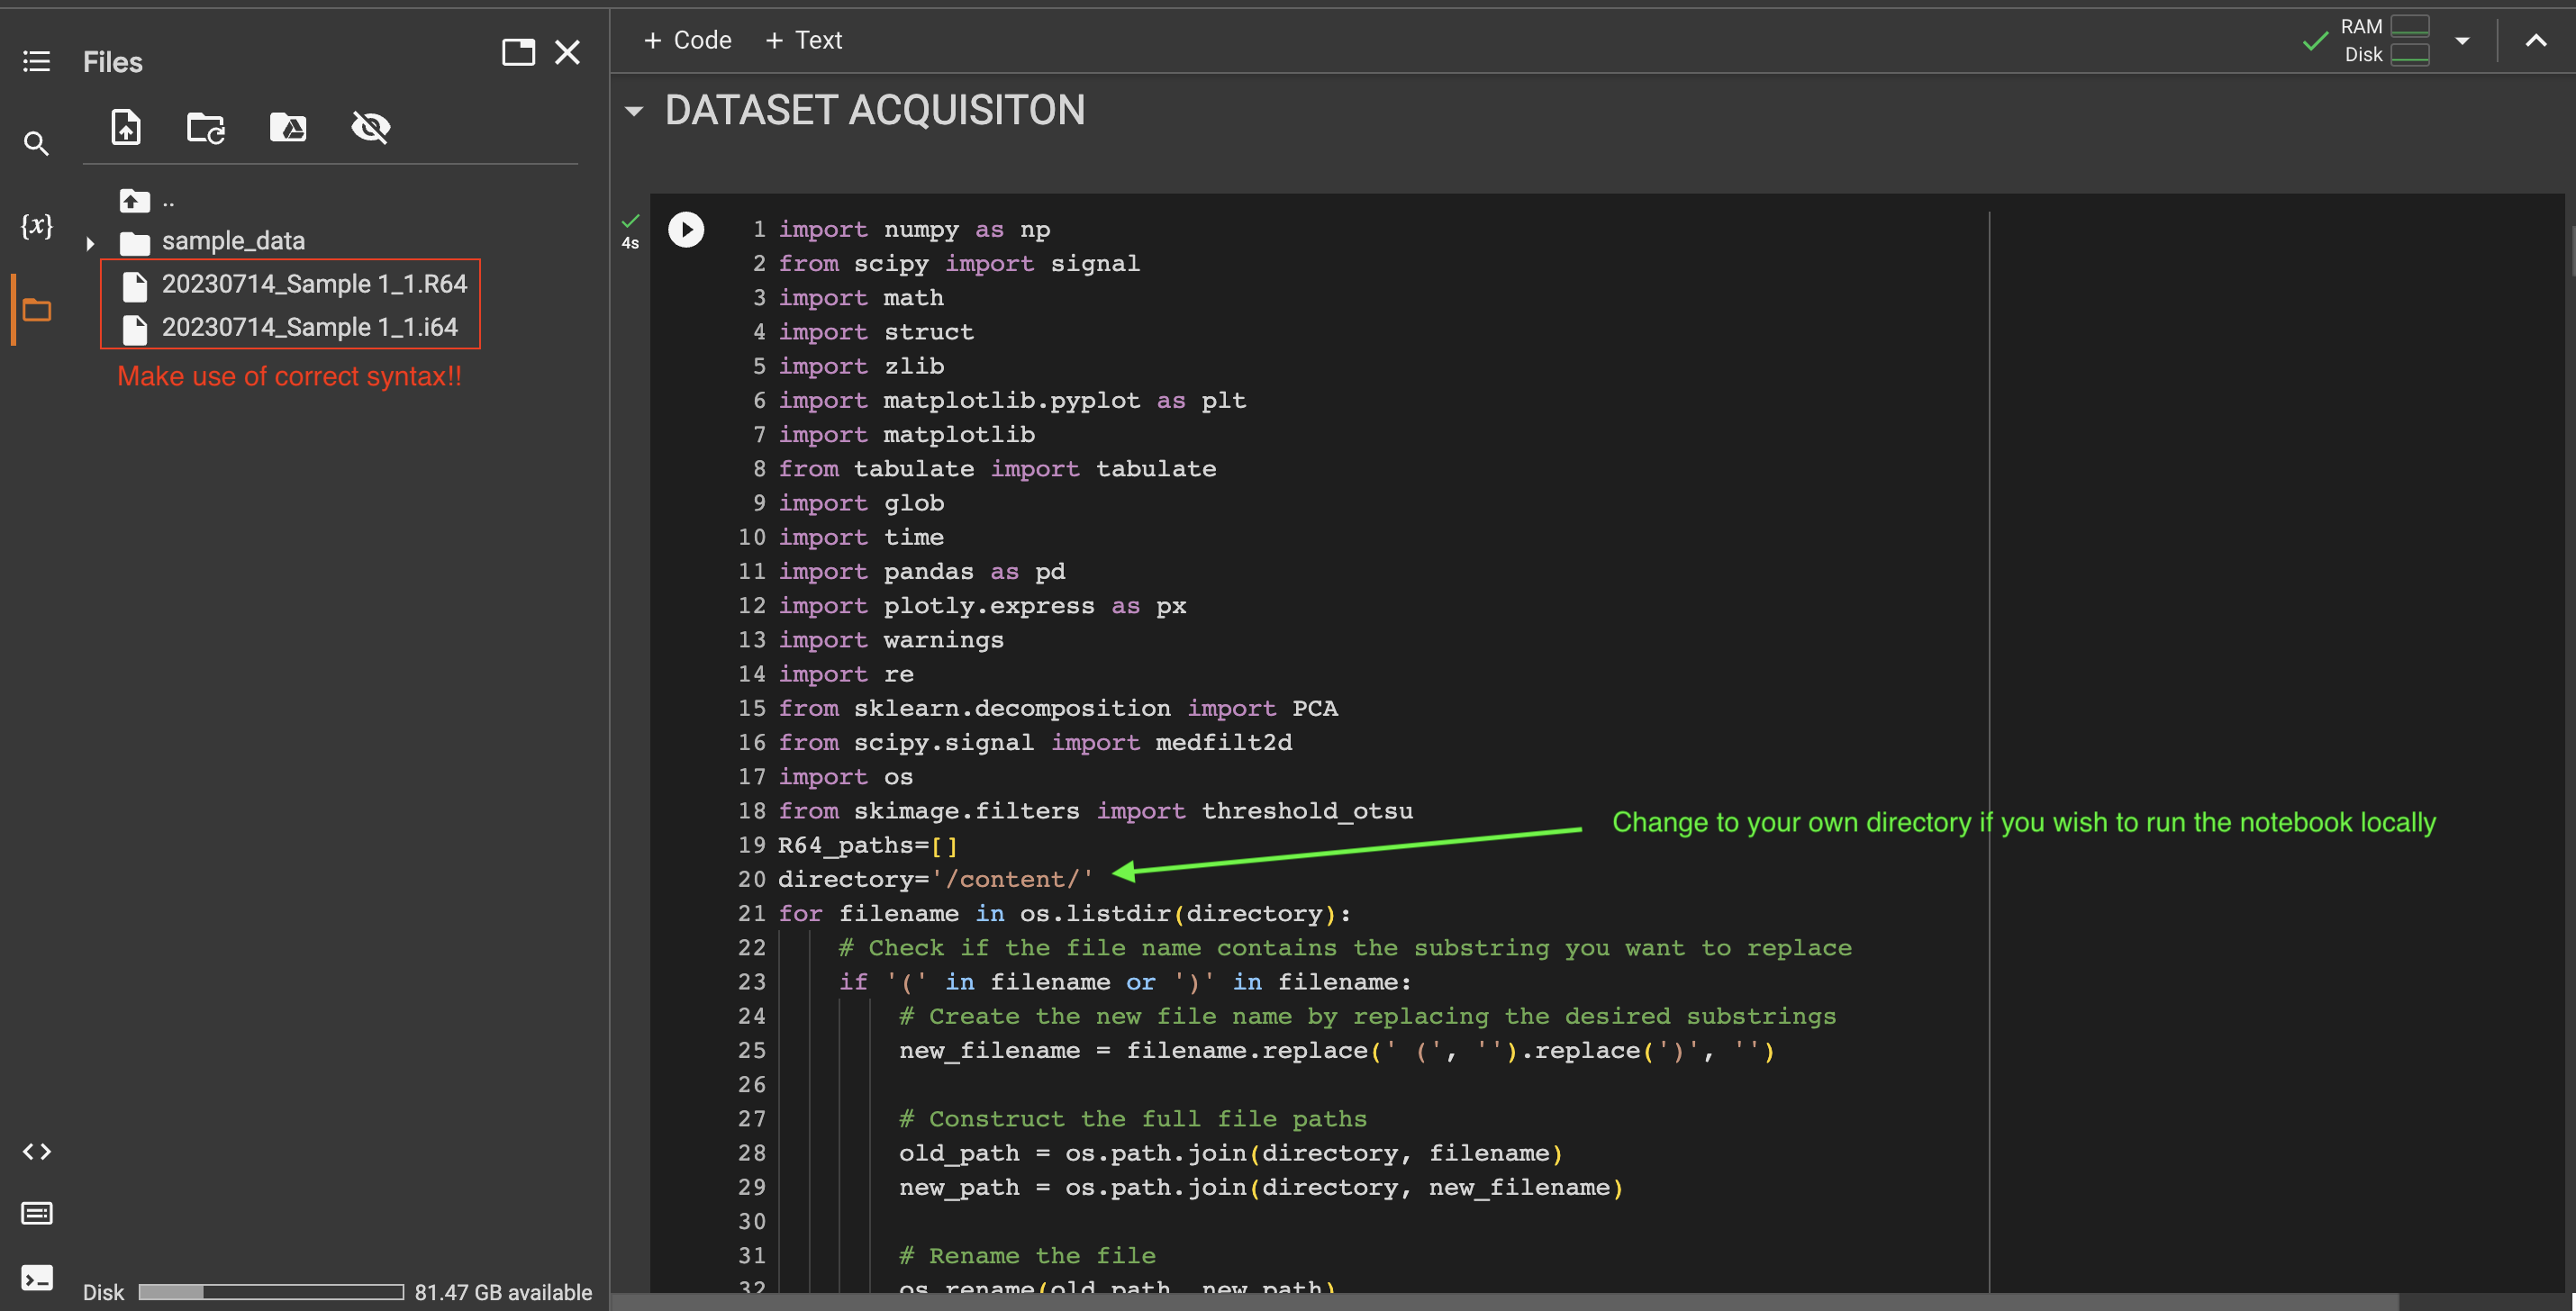Select the 20230714_Sample 1_1.i64 file
This screenshot has height=1311, width=2576.
[x=309, y=327]
